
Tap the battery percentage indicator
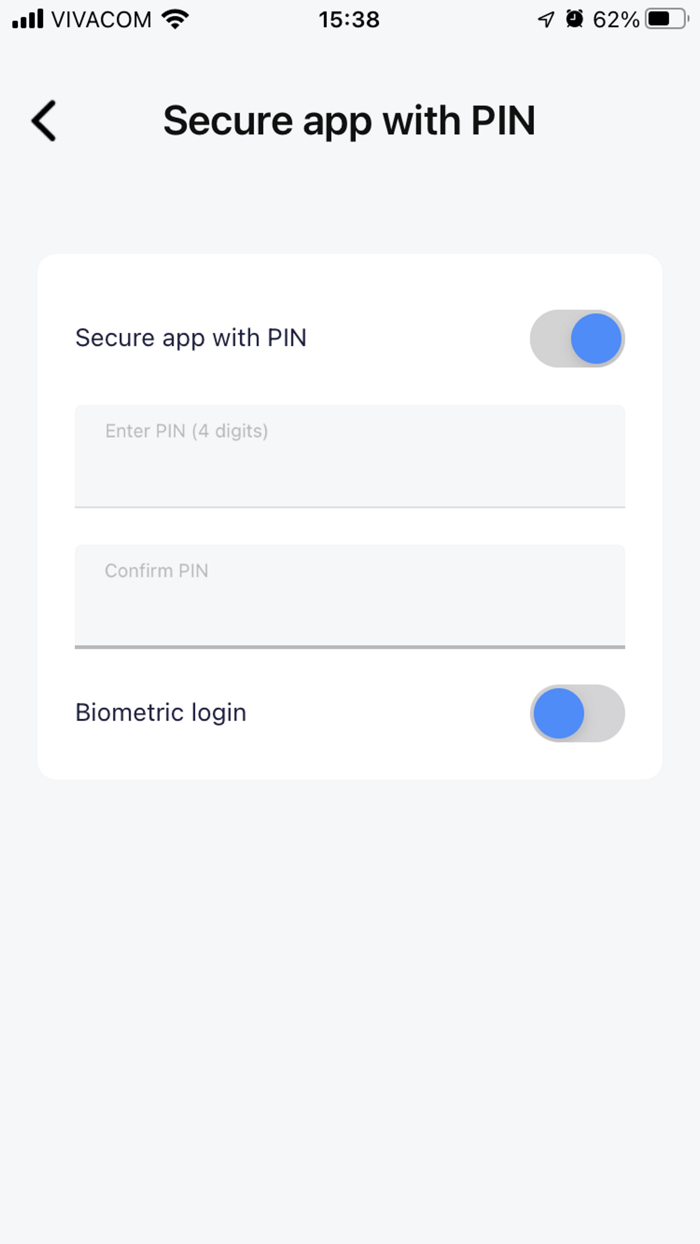[614, 18]
